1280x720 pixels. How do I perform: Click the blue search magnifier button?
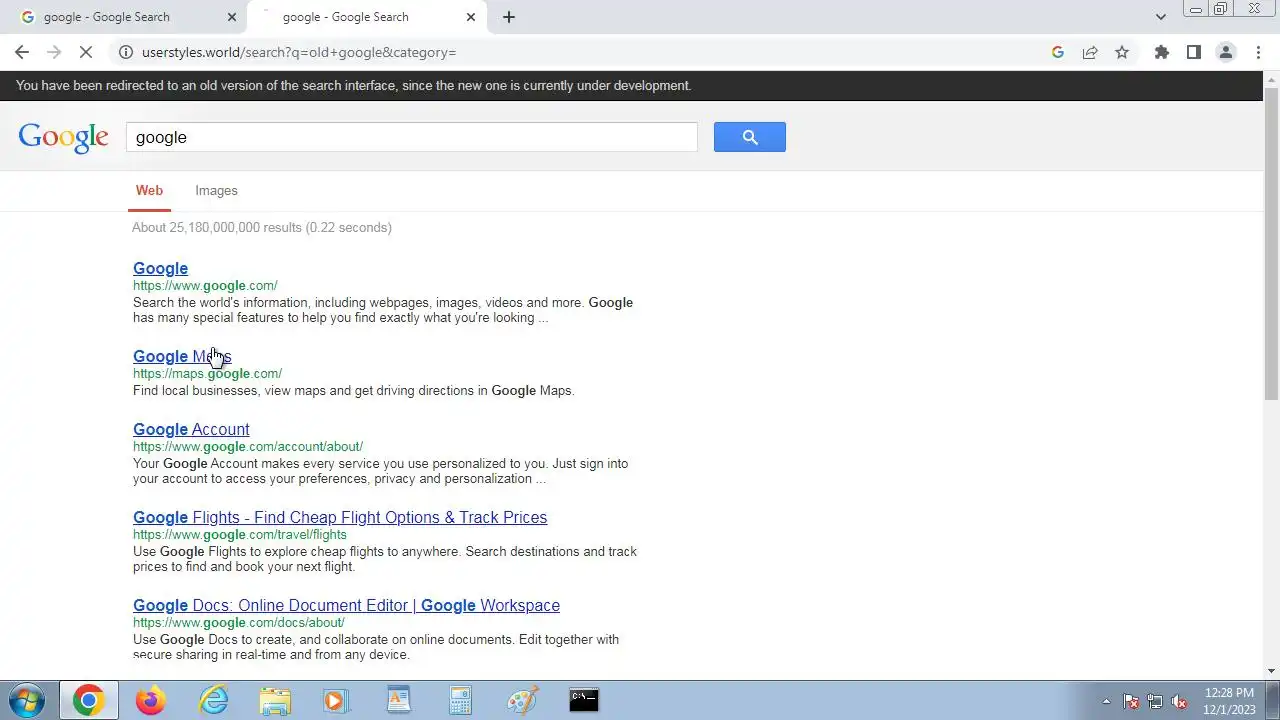coord(750,137)
